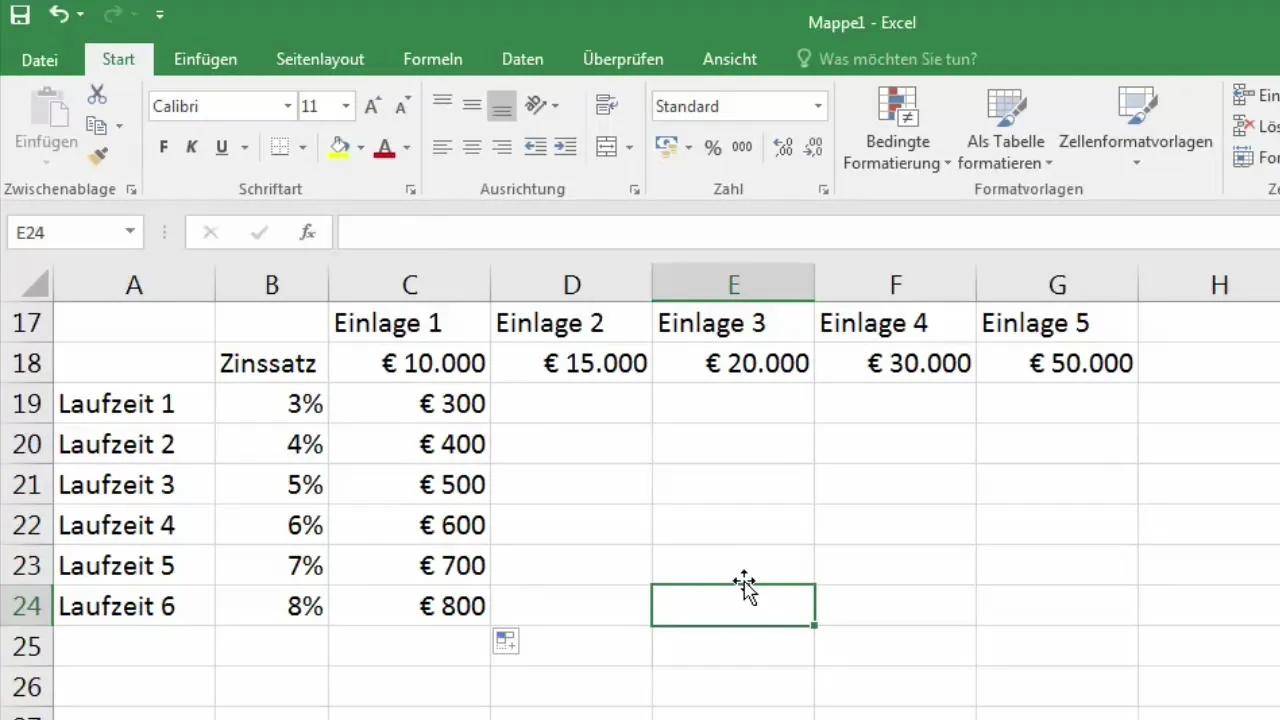1280x720 pixels.
Task: Toggle center text alignment
Action: [x=472, y=148]
